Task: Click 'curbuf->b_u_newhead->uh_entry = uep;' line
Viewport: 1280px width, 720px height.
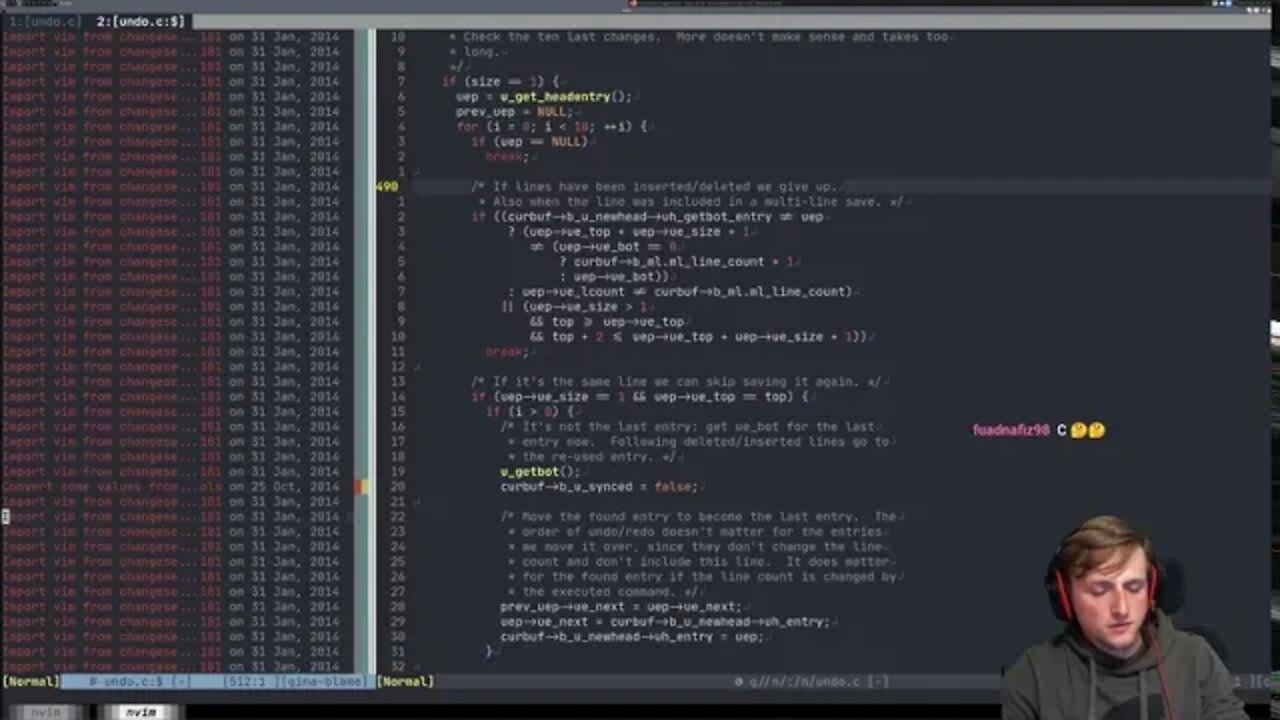Action: [632, 636]
